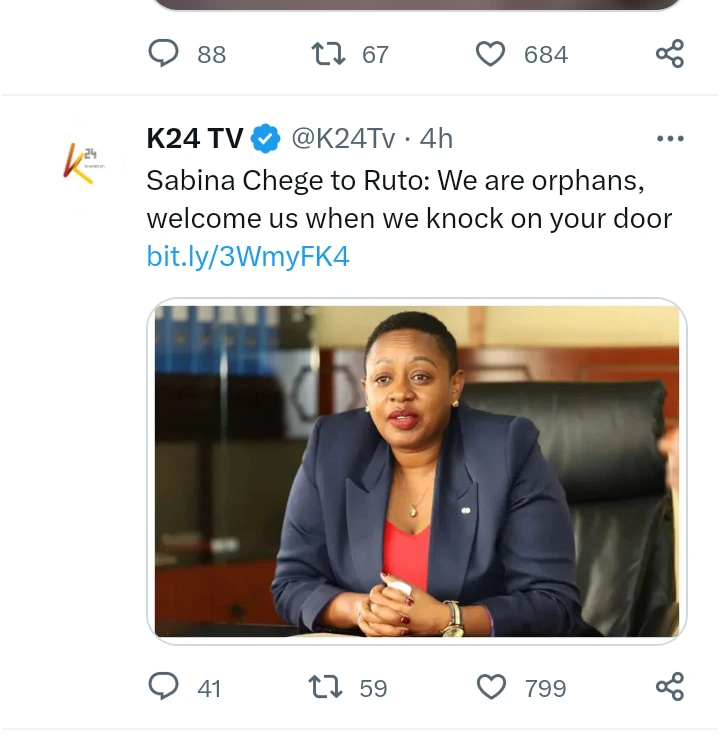The width and height of the screenshot is (720, 745).
Task: Reply to the K24 TV tweet
Action: tap(163, 687)
